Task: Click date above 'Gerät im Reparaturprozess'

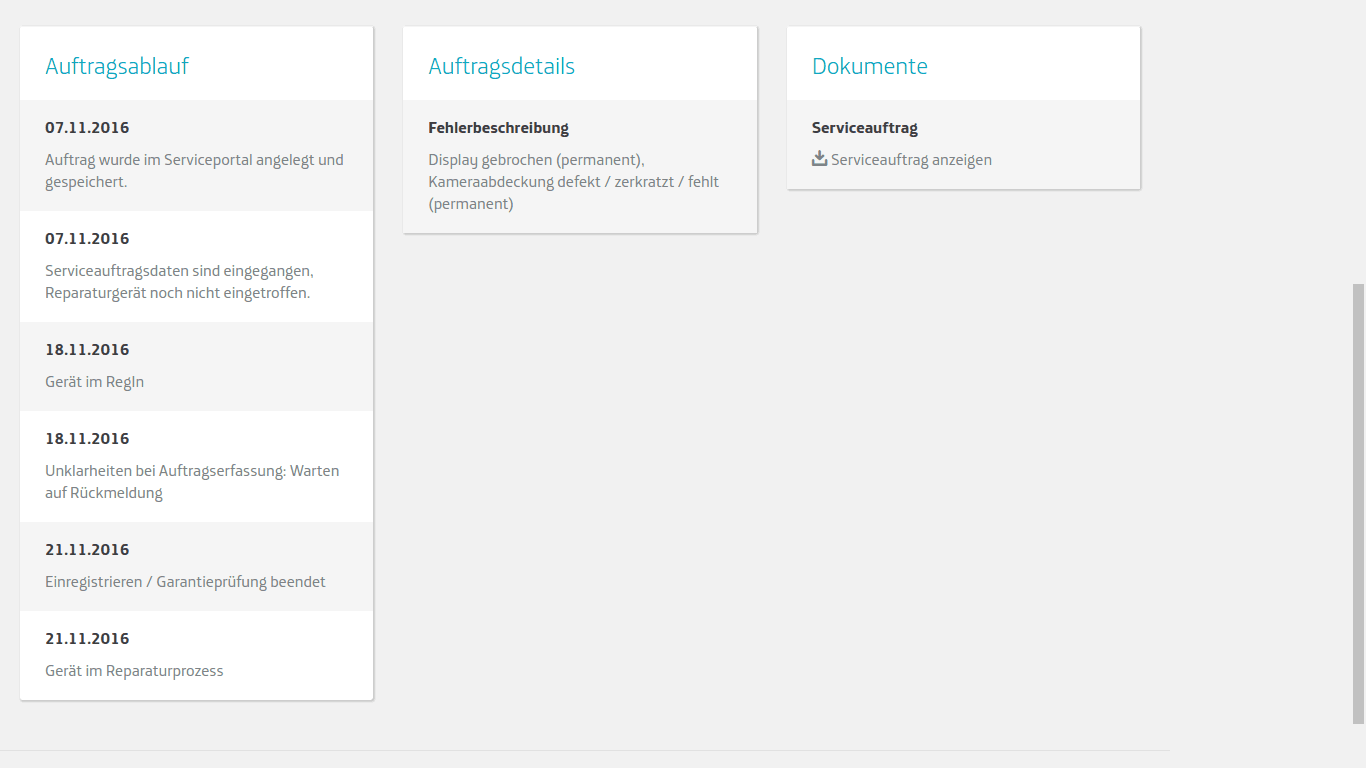Action: click(x=87, y=639)
